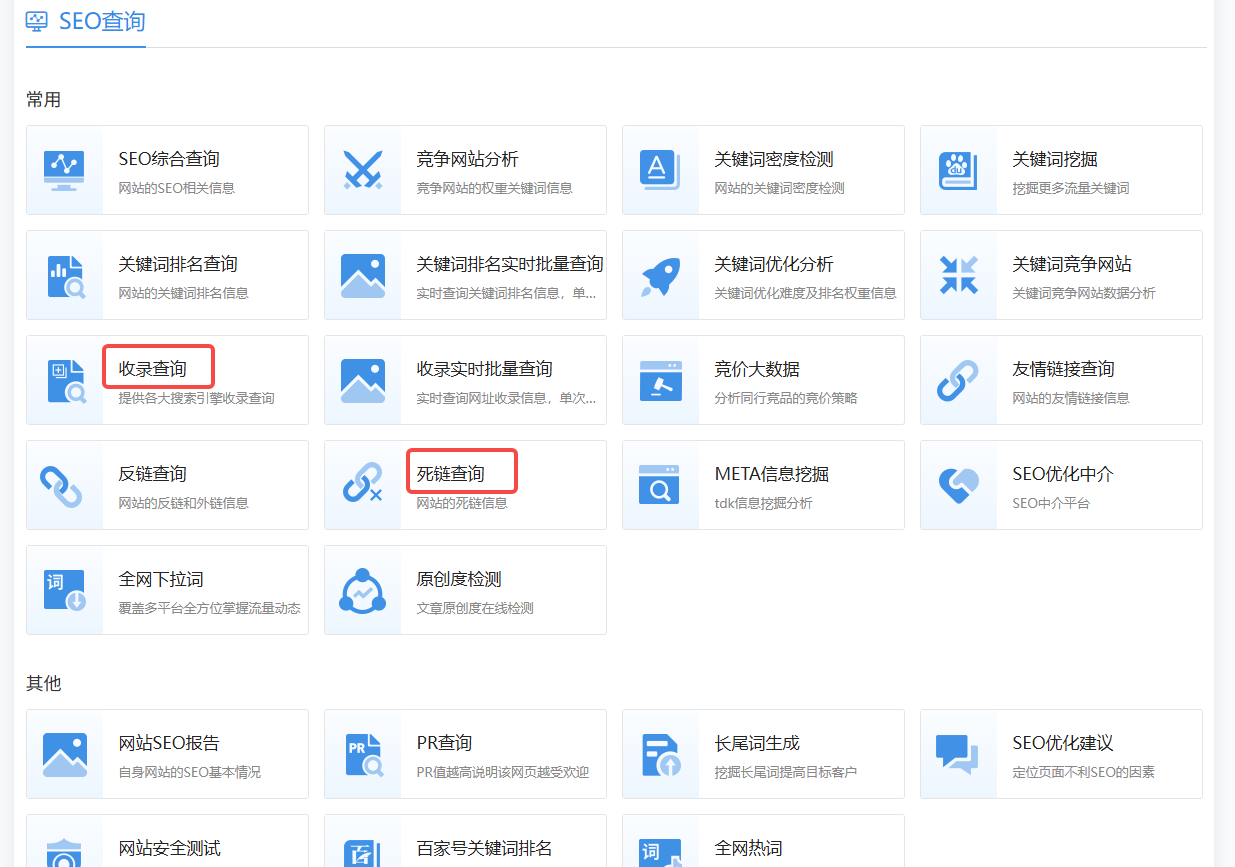The width and height of the screenshot is (1235, 867).
Task: Click the inward arrows icon for 关键词竞争网站
Action: (958, 275)
